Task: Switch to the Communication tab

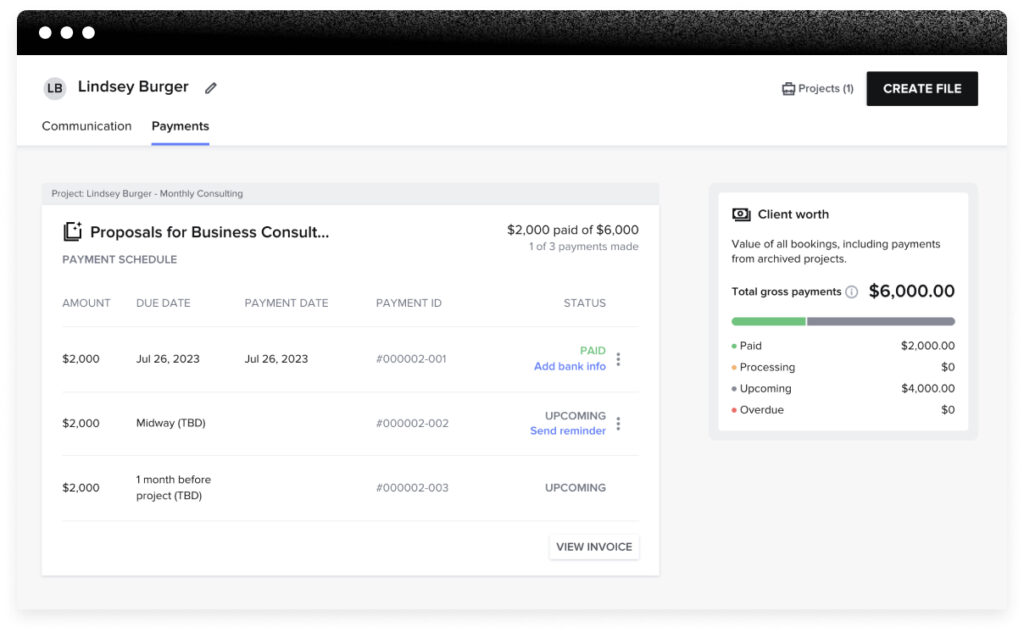Action: [x=86, y=126]
